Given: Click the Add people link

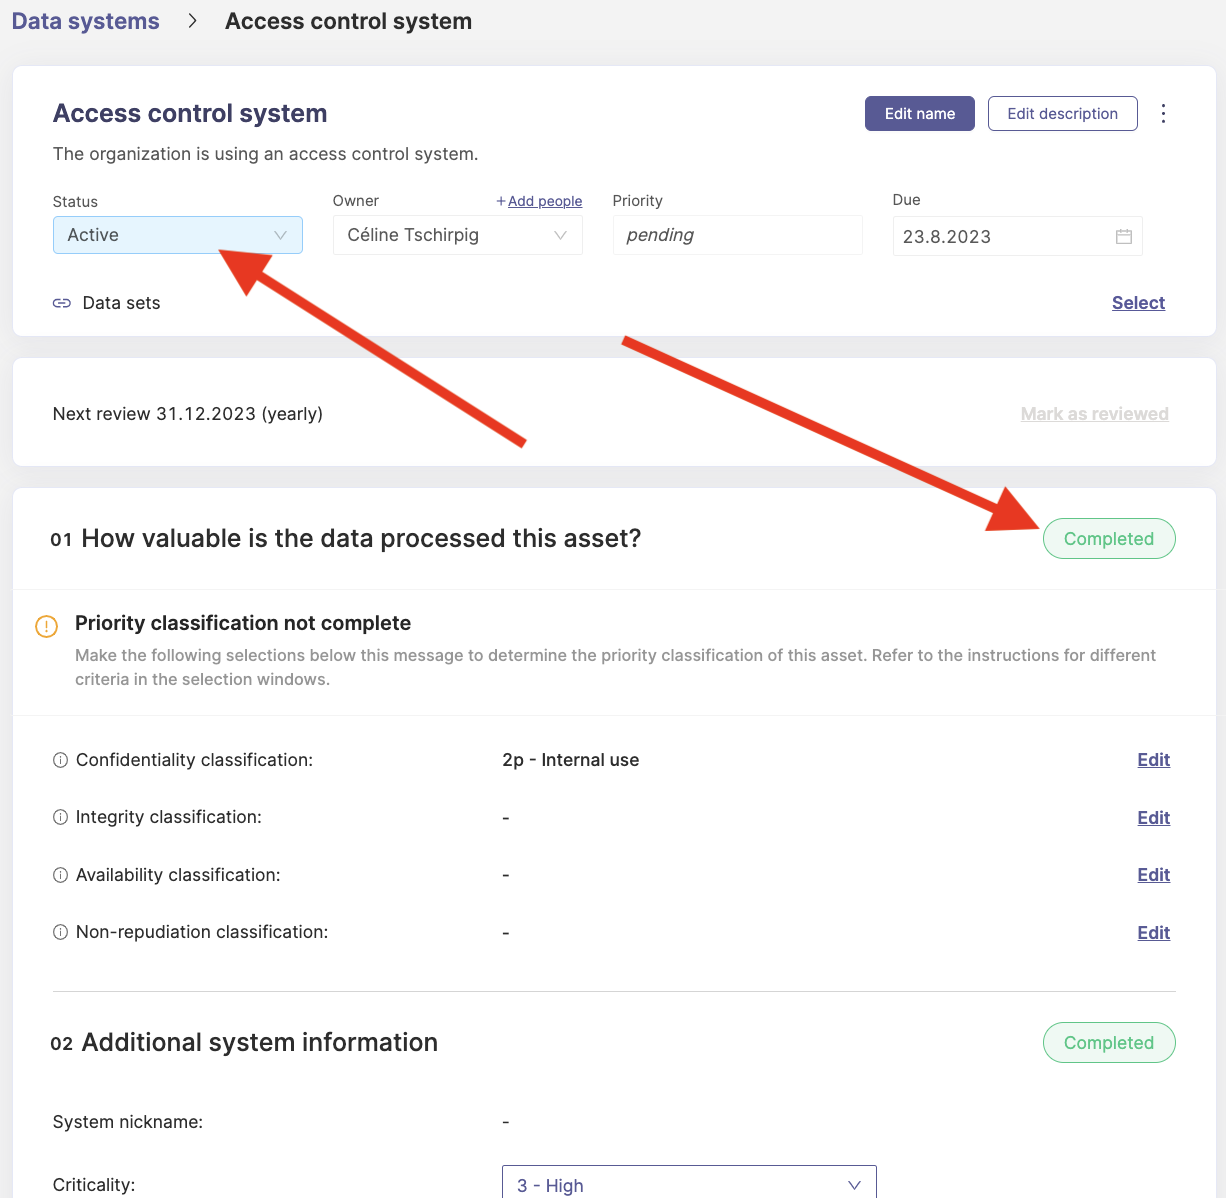Looking at the screenshot, I should coord(539,201).
